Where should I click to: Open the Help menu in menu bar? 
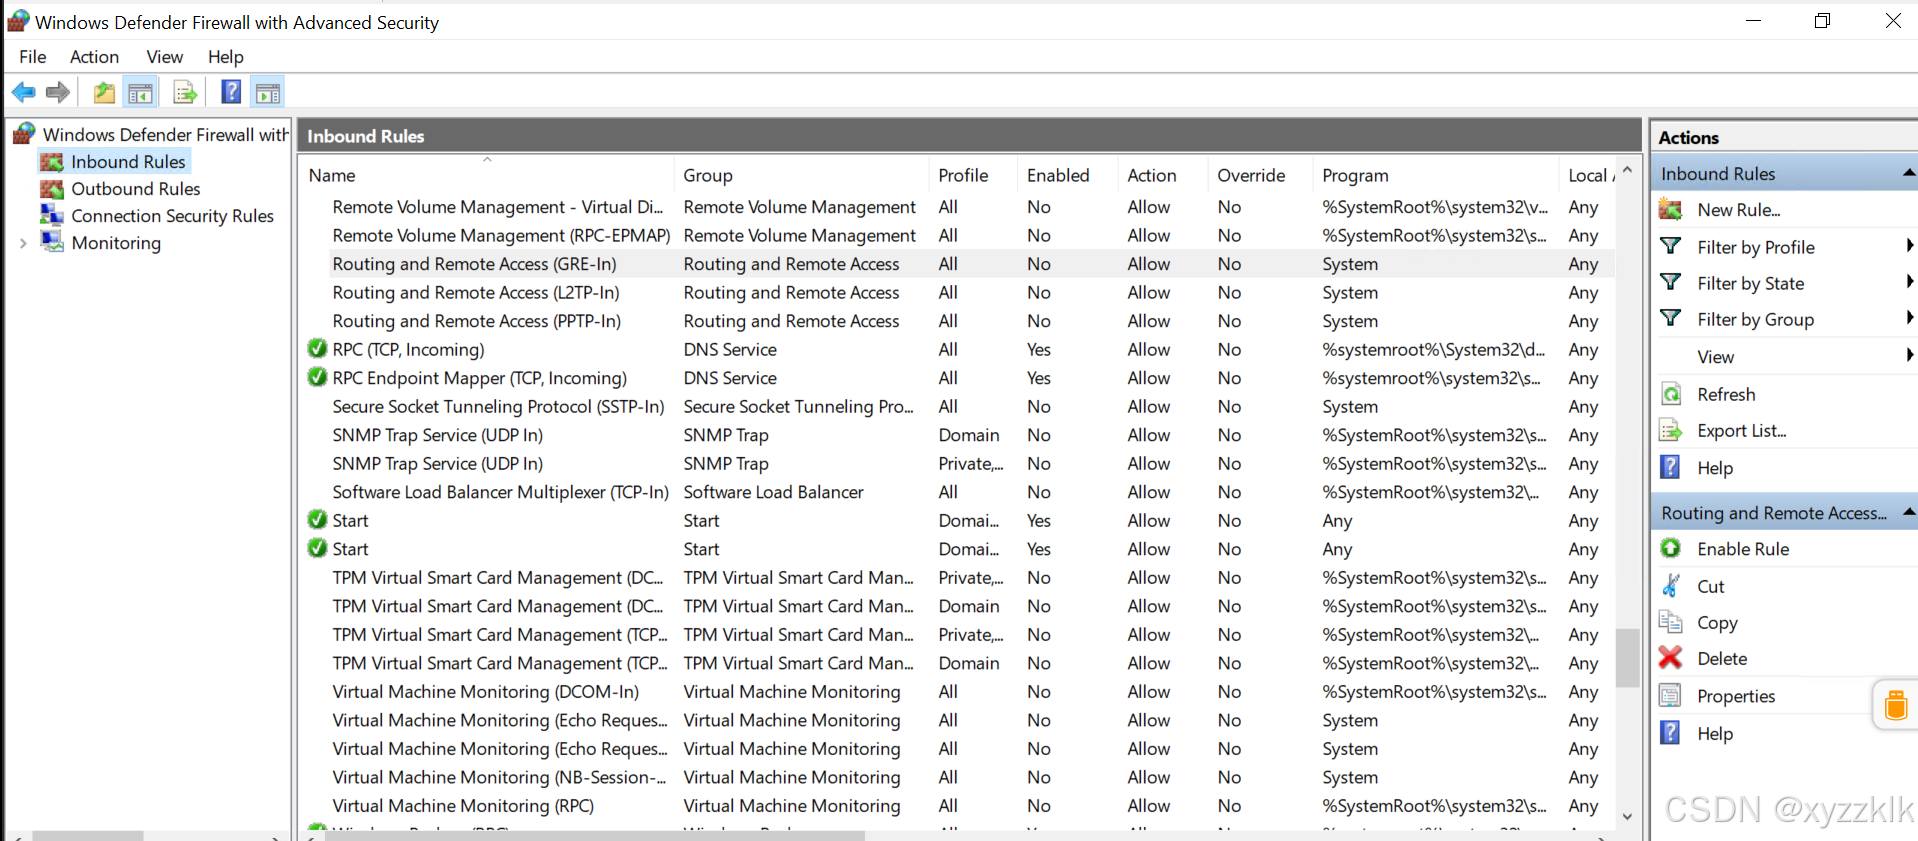[x=226, y=57]
